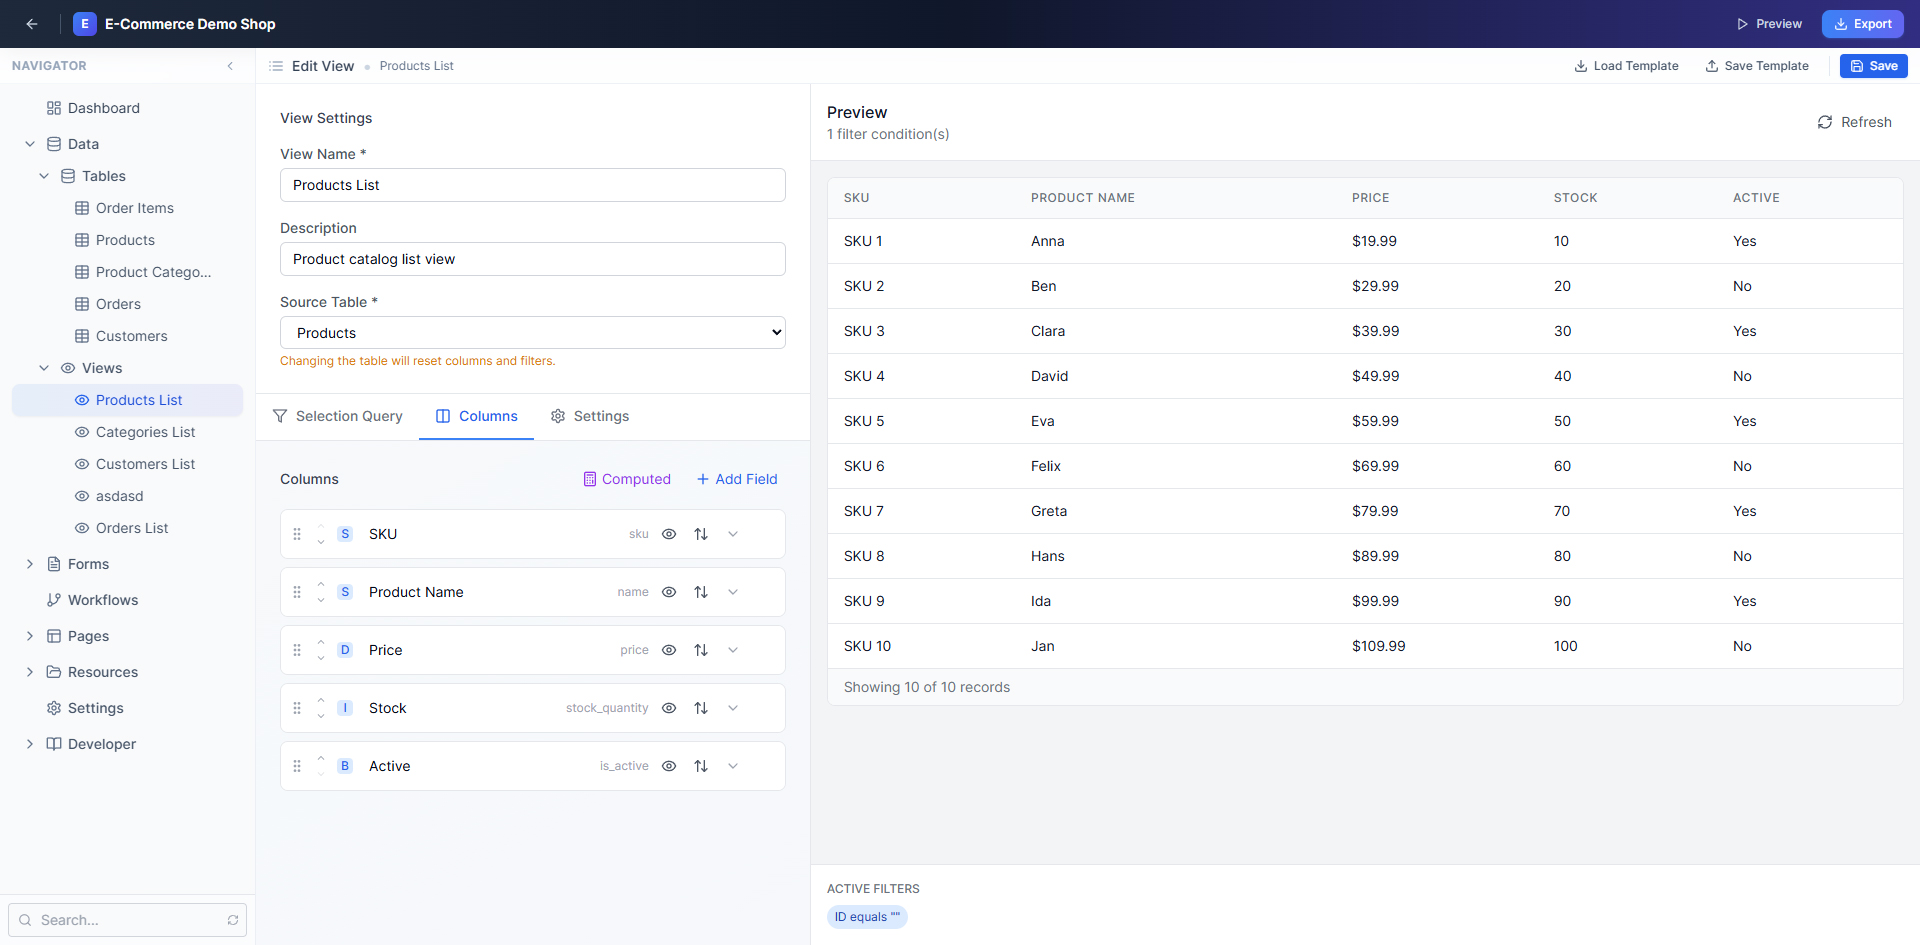The height and width of the screenshot is (945, 1920).
Task: Click Add Field link
Action: pyautogui.click(x=737, y=479)
